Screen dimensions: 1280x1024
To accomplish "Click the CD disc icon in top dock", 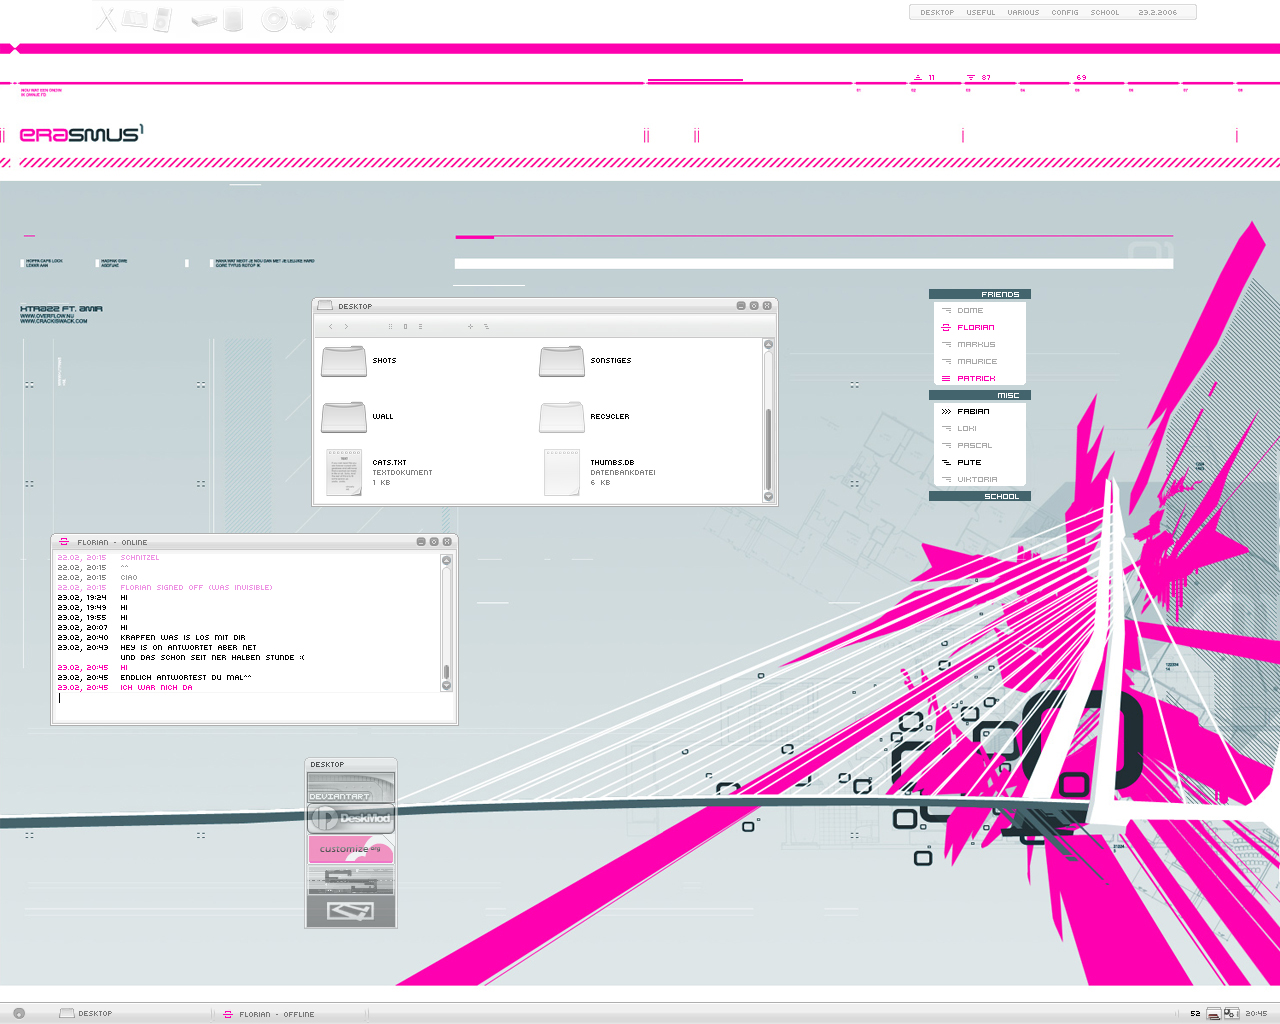I will [273, 19].
